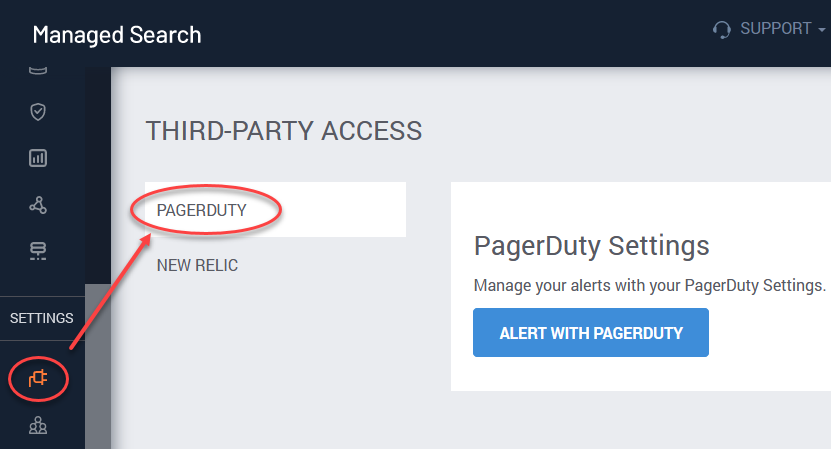Open the SUPPORT menu label
831x449 pixels.
[775, 29]
